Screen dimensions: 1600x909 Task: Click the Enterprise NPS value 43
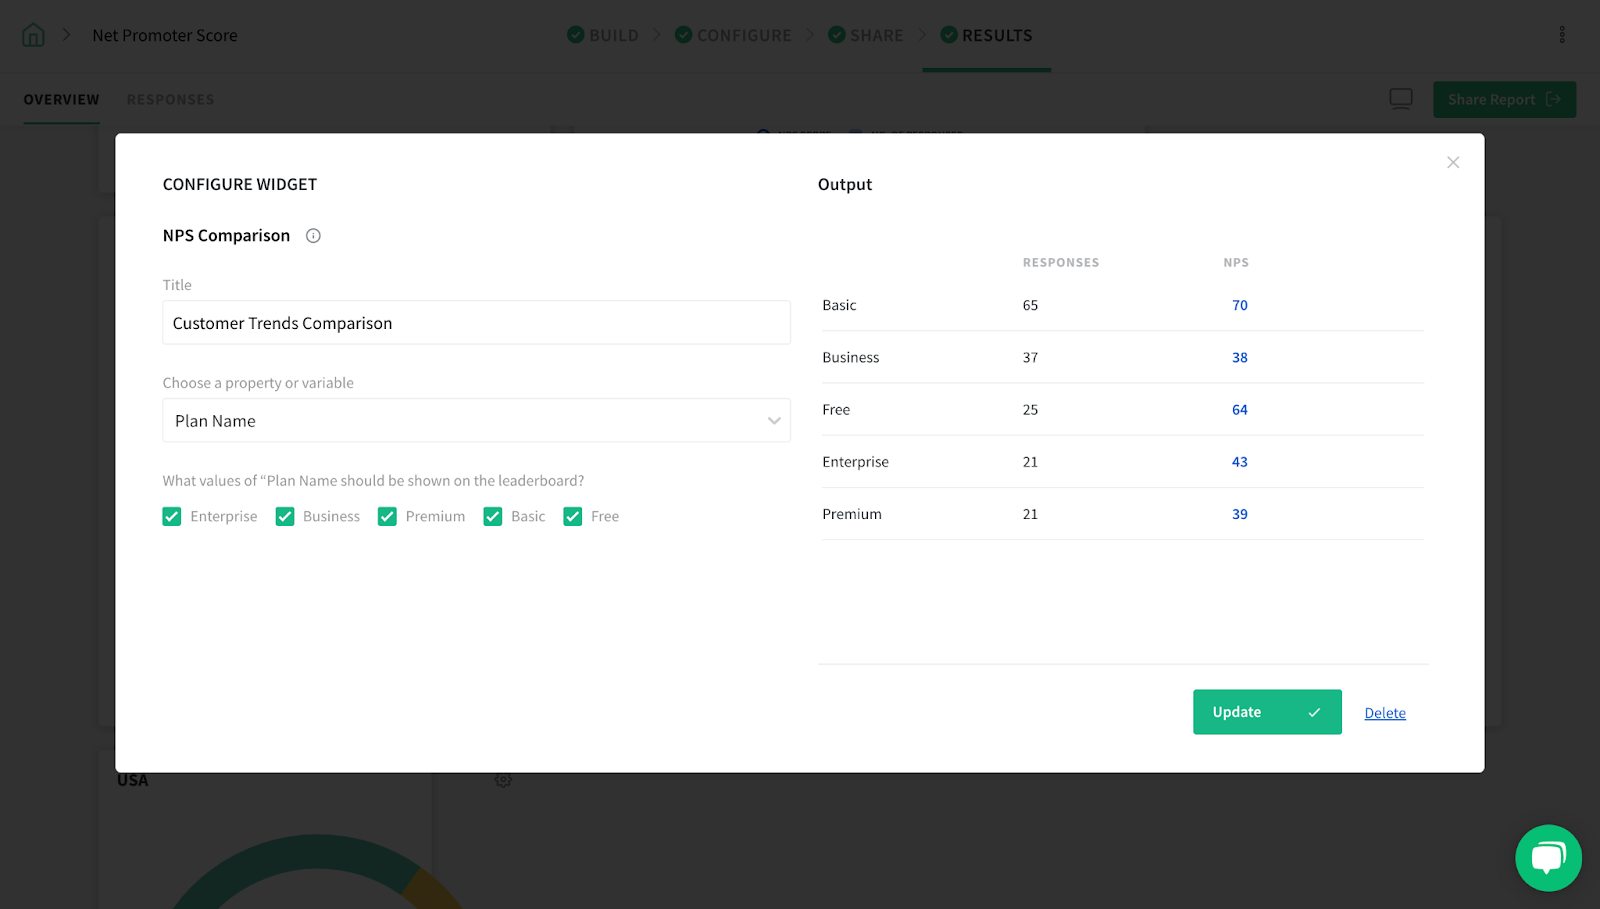(x=1240, y=462)
